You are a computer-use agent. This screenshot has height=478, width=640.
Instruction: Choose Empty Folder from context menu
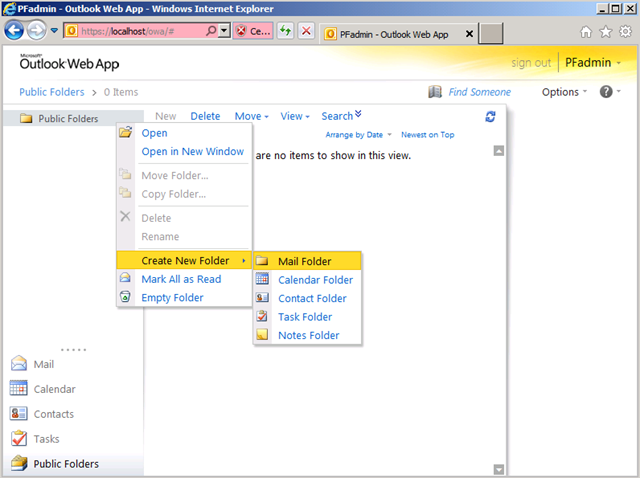tap(184, 298)
